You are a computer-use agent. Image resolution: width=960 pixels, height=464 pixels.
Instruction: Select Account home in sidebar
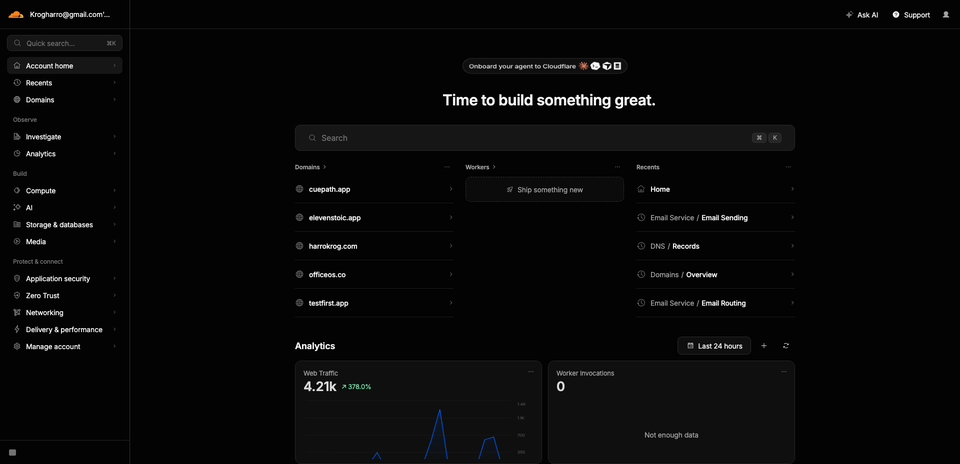pos(65,65)
